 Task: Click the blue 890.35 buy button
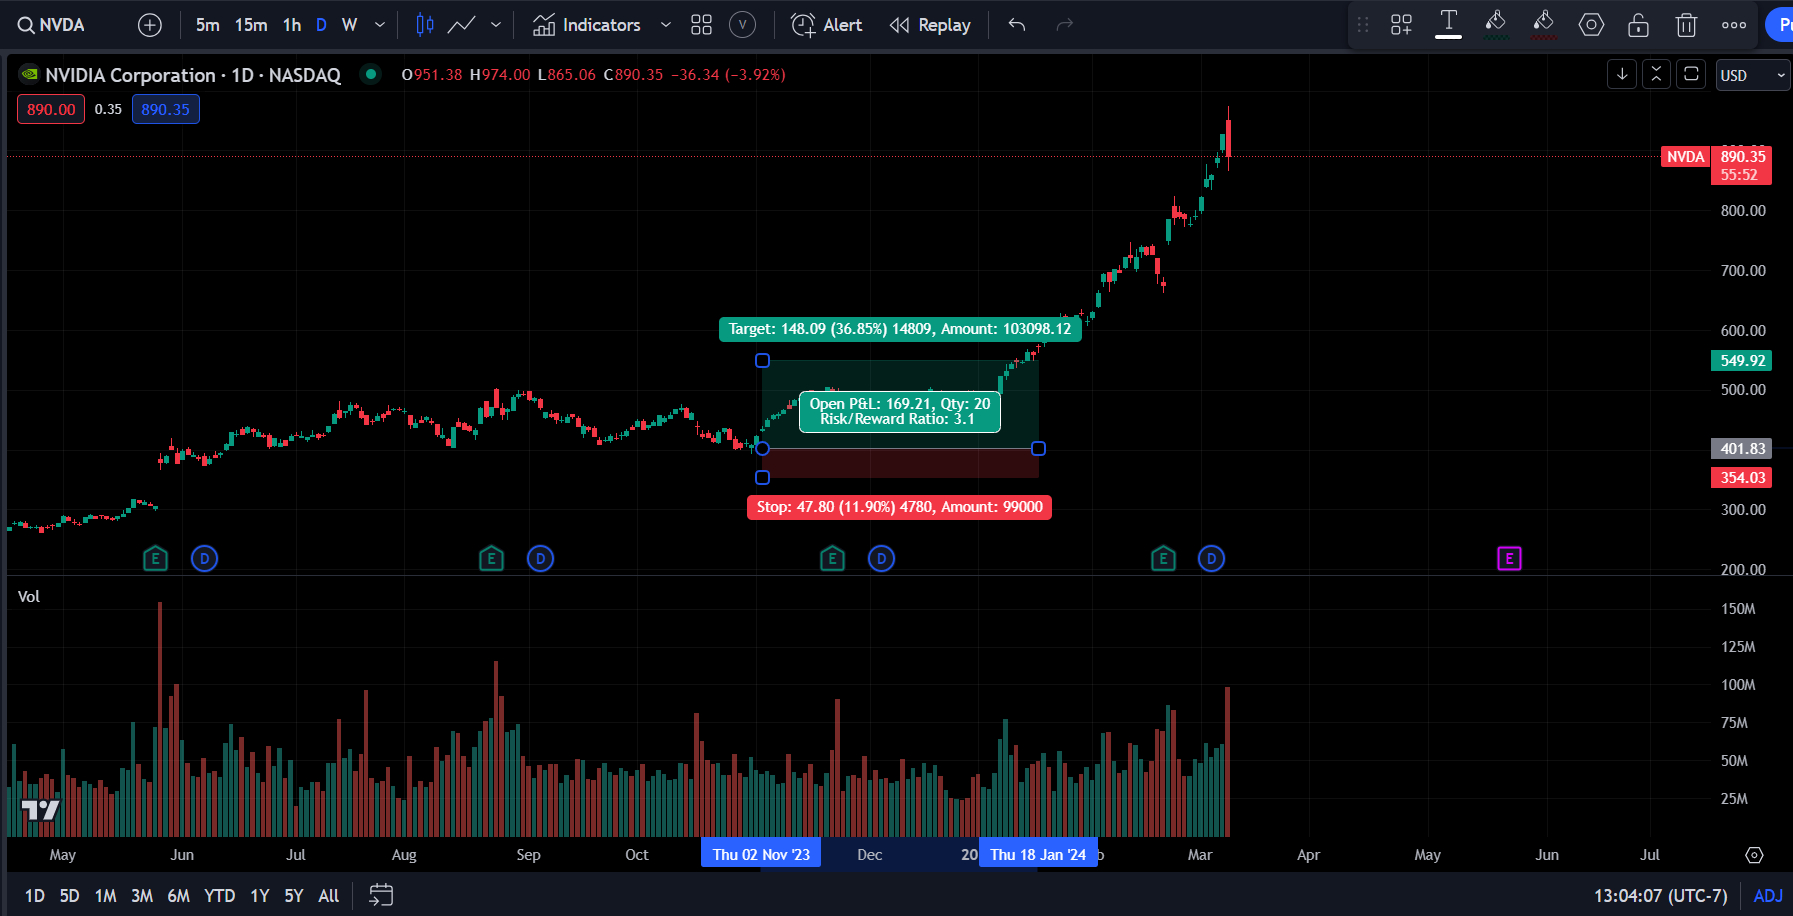[x=166, y=110]
